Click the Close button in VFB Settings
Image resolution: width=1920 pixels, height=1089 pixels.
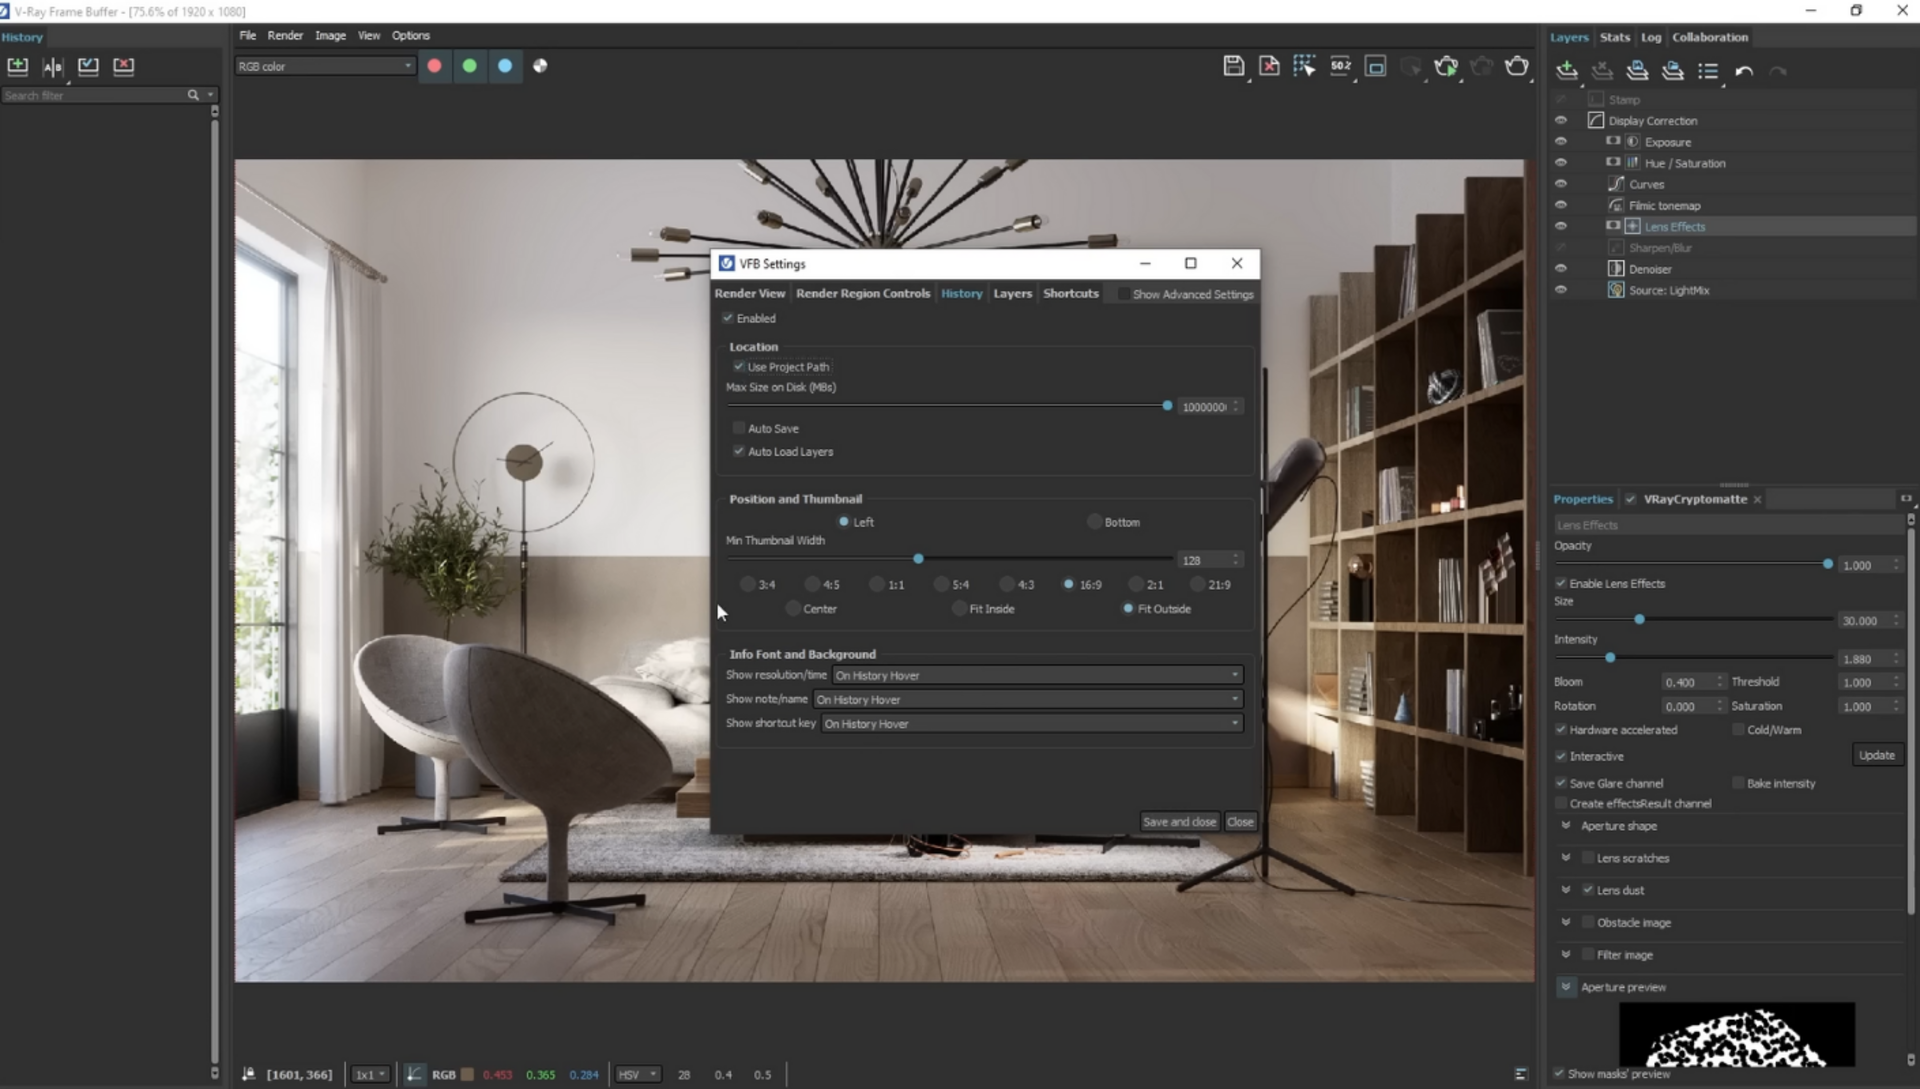click(x=1240, y=822)
